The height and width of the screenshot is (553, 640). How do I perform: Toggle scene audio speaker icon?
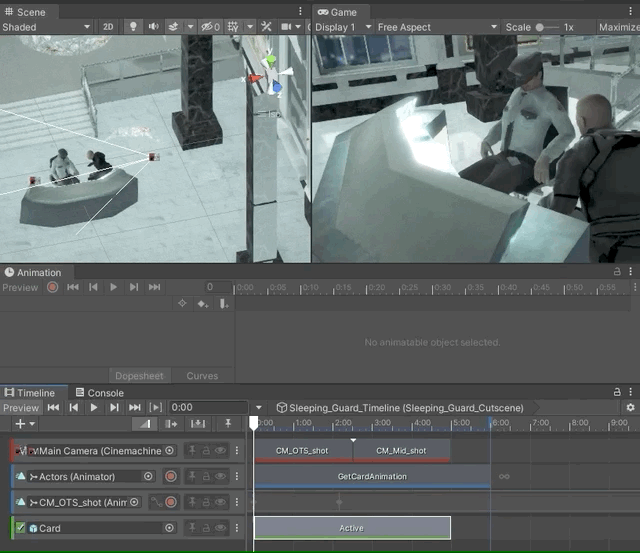click(153, 27)
